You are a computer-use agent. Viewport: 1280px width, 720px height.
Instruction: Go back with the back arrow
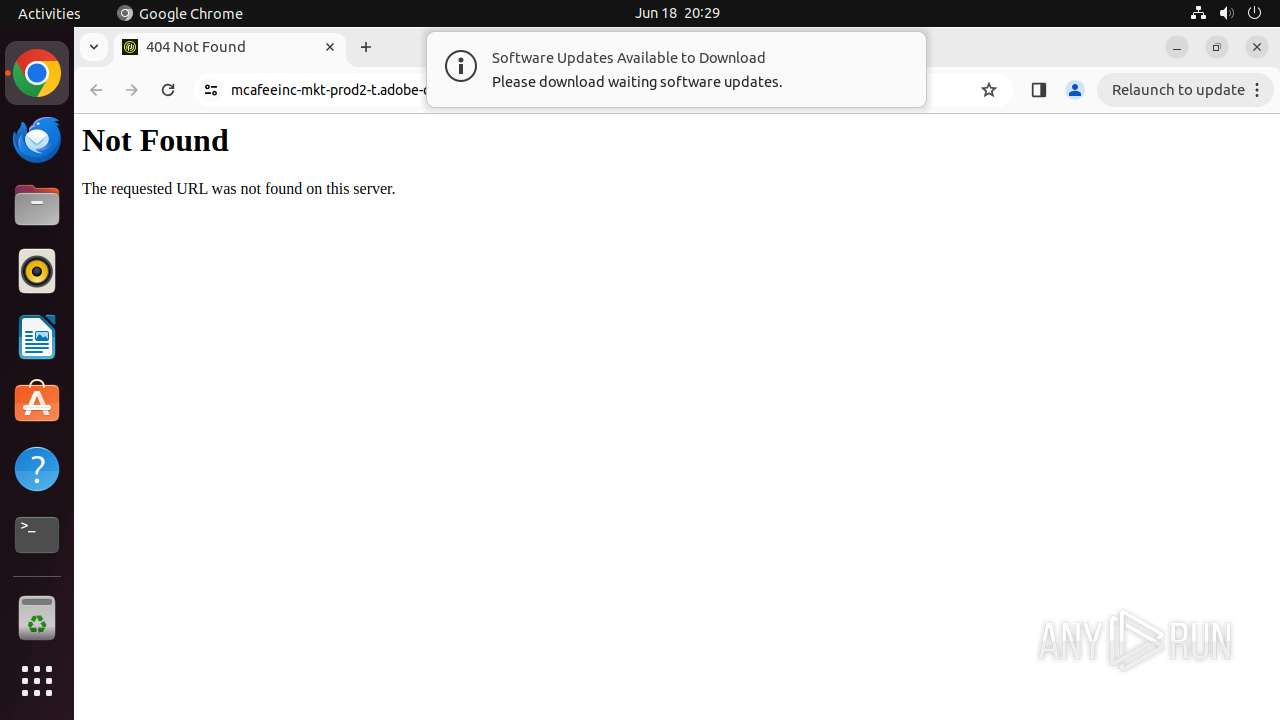(96, 90)
